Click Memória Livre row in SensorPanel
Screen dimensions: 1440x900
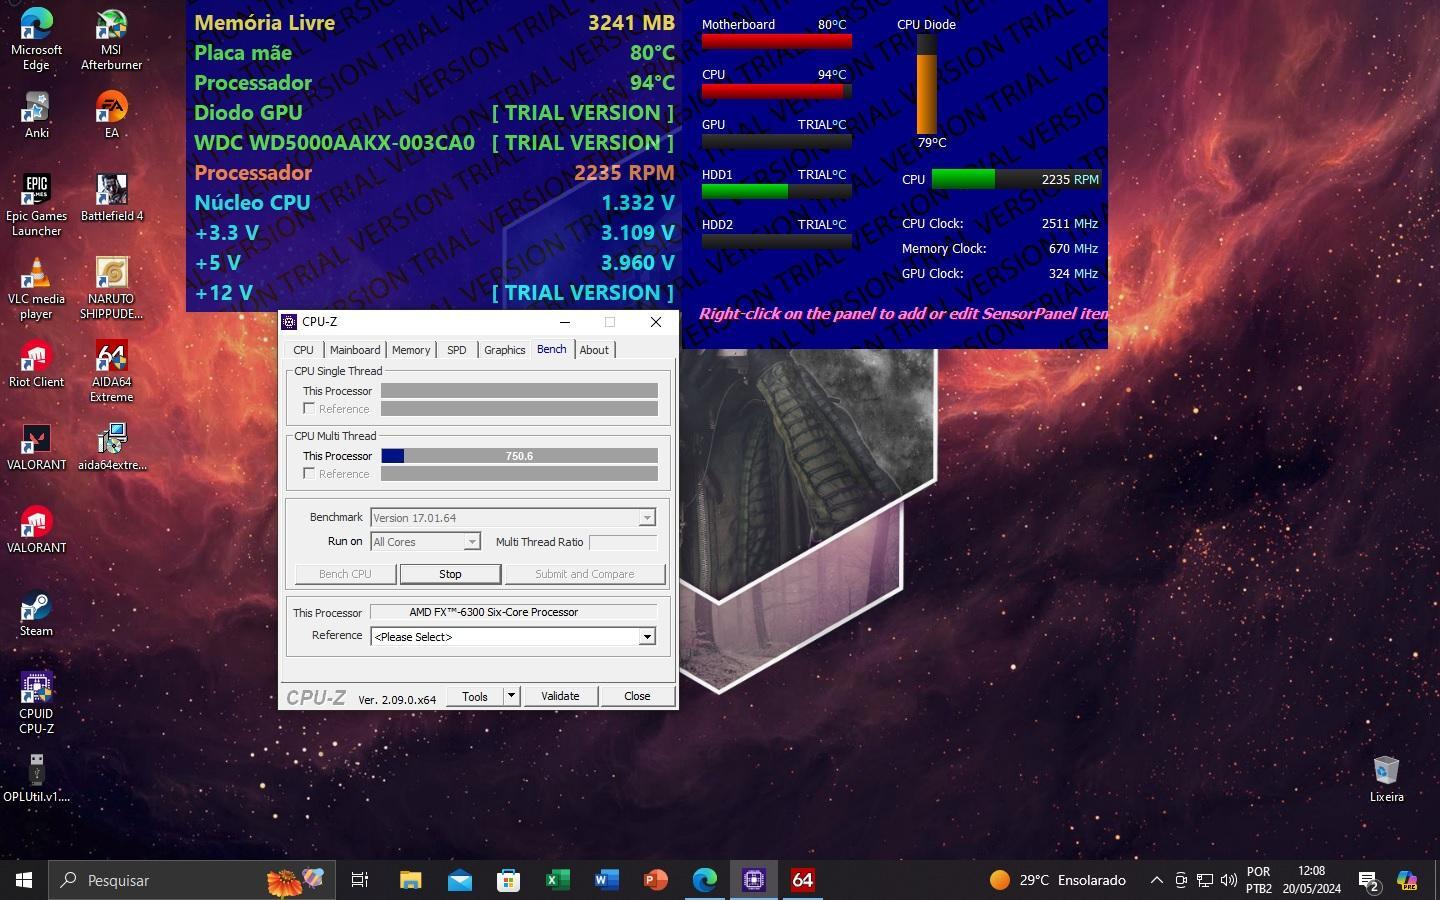point(434,22)
